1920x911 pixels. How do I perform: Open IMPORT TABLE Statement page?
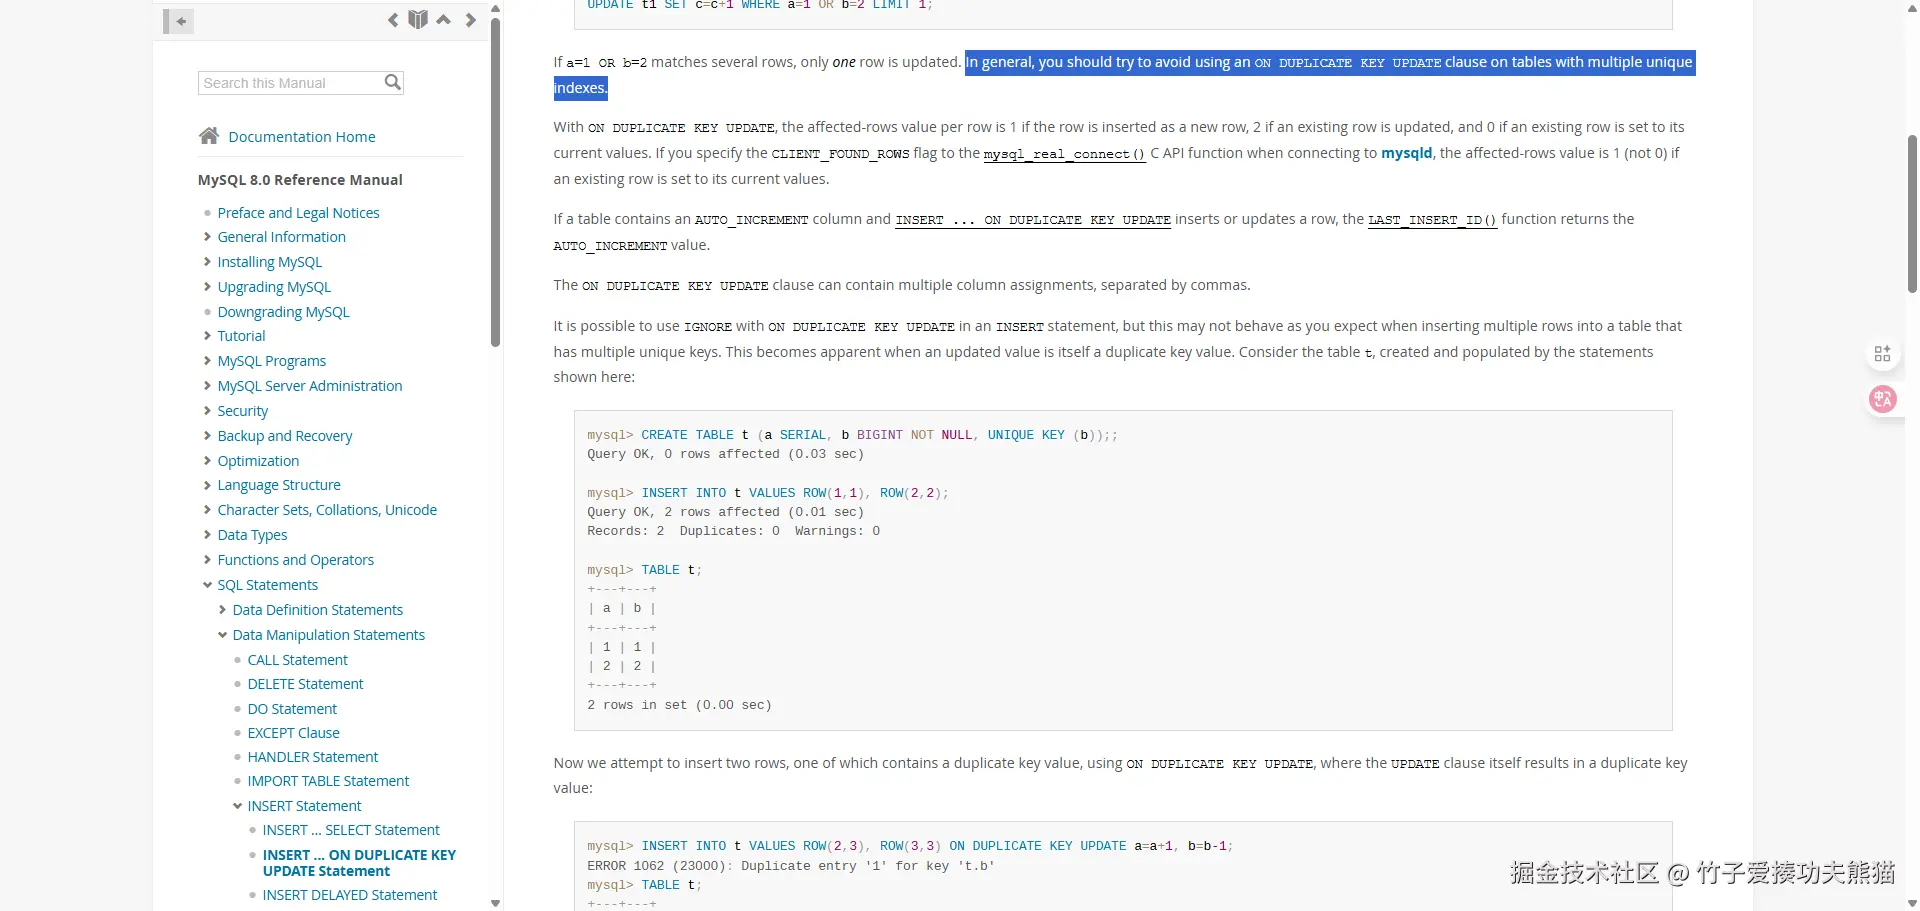click(328, 781)
